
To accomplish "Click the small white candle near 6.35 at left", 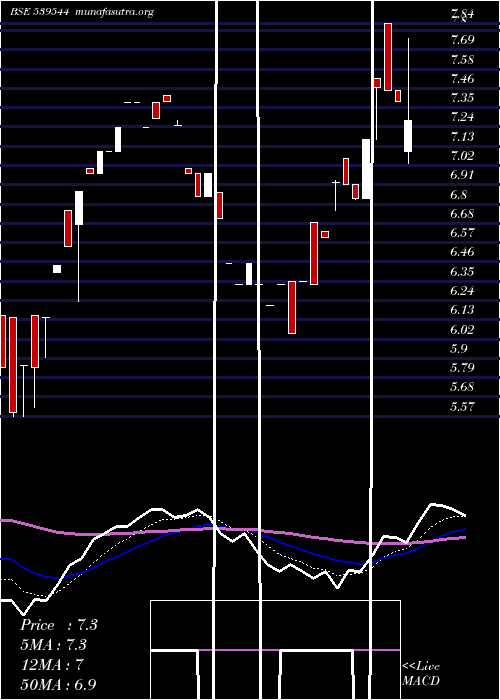I will pyautogui.click(x=57, y=269).
